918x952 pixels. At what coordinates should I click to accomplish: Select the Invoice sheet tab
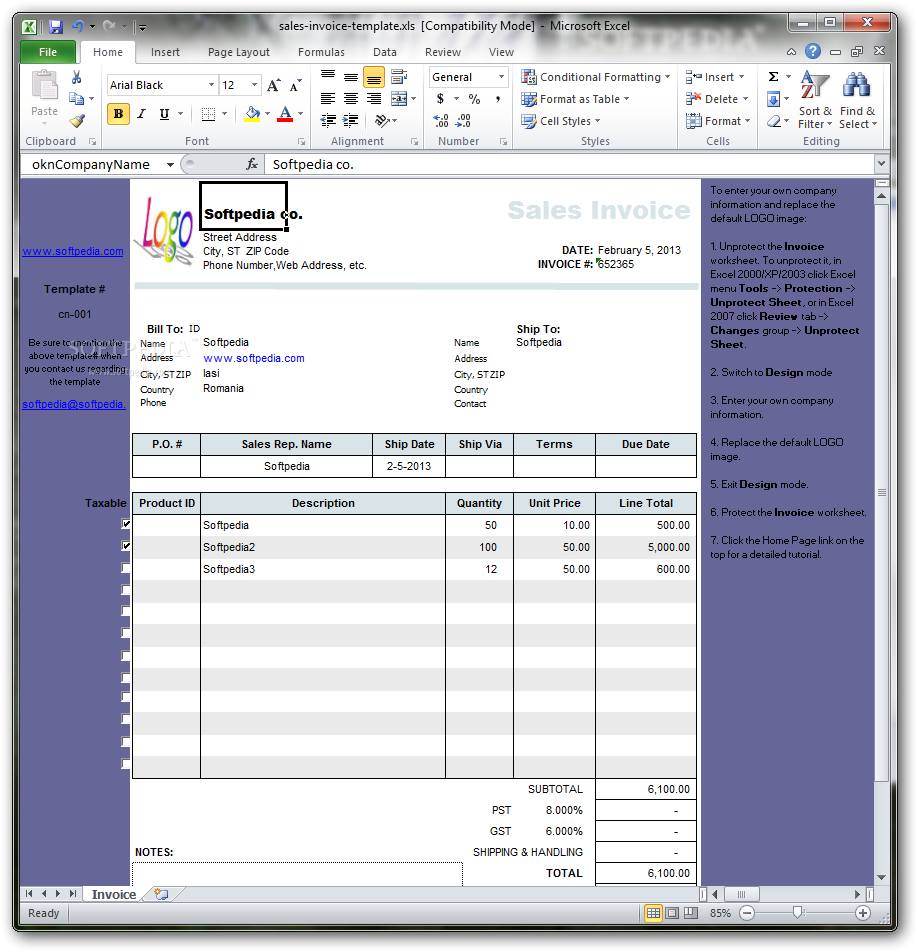coord(114,894)
